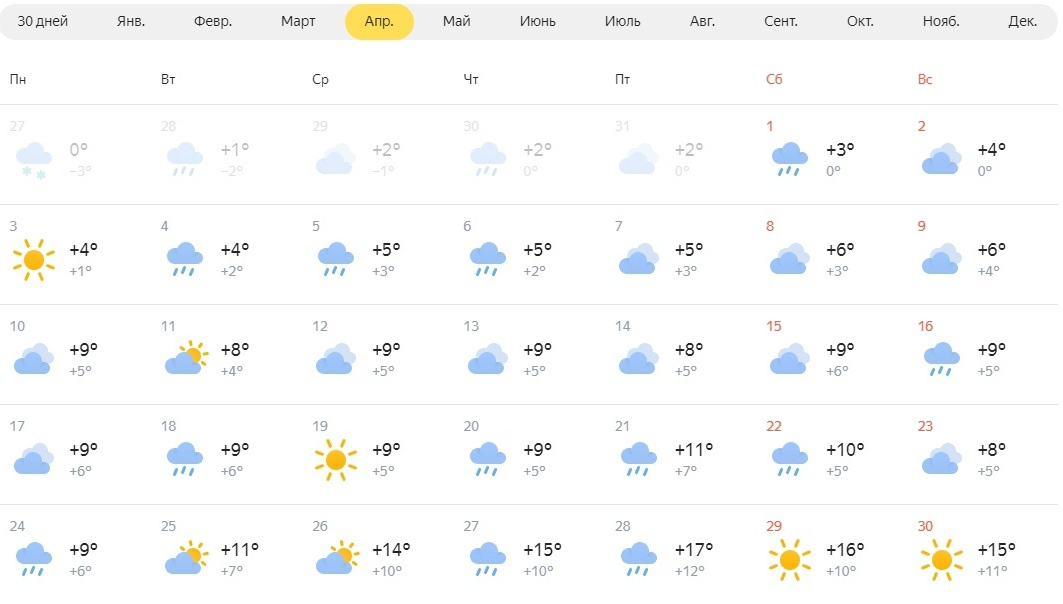Click the highlighted Апр. tab
The image size is (1063, 604).
tap(379, 21)
